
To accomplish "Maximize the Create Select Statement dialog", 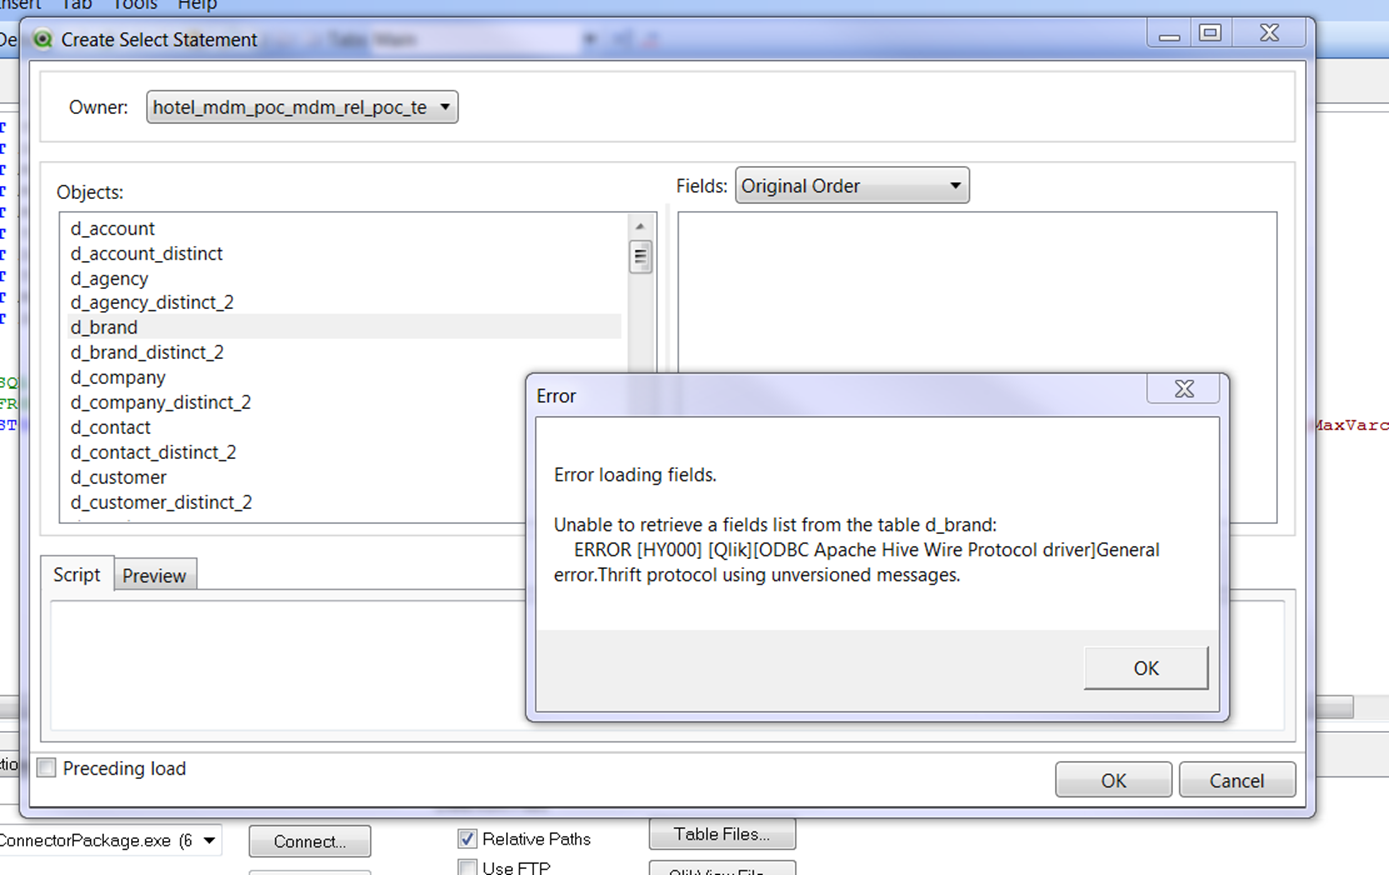I will [1210, 34].
